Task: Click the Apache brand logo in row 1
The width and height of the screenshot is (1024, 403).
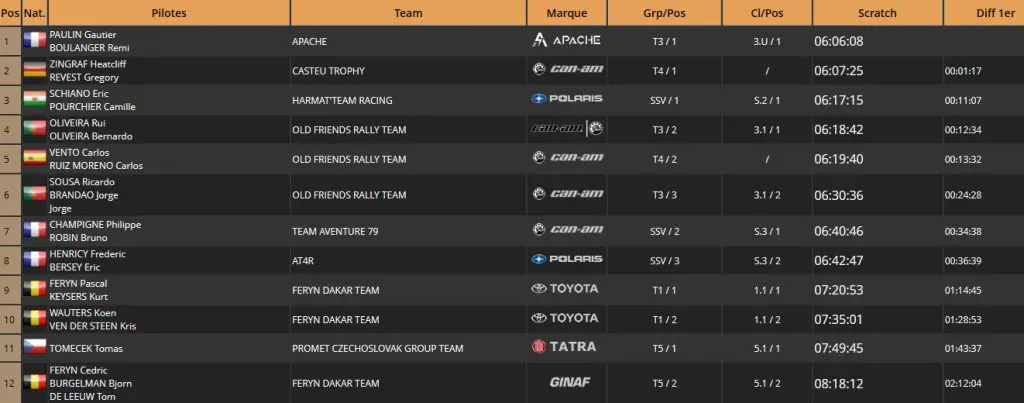Action: [566, 41]
